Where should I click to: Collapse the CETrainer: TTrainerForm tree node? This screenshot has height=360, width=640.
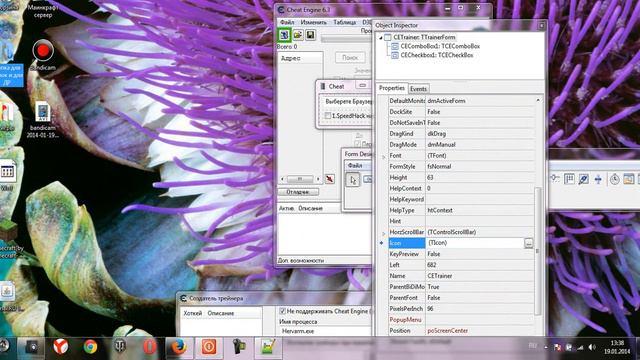tap(381, 38)
